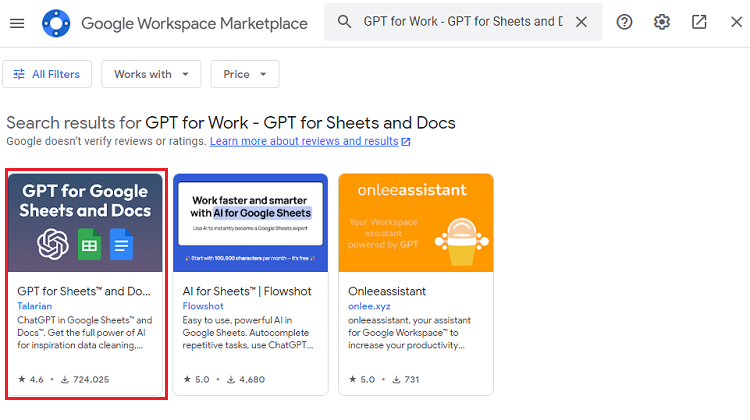
Task: Open the Help question mark icon
Action: (624, 22)
